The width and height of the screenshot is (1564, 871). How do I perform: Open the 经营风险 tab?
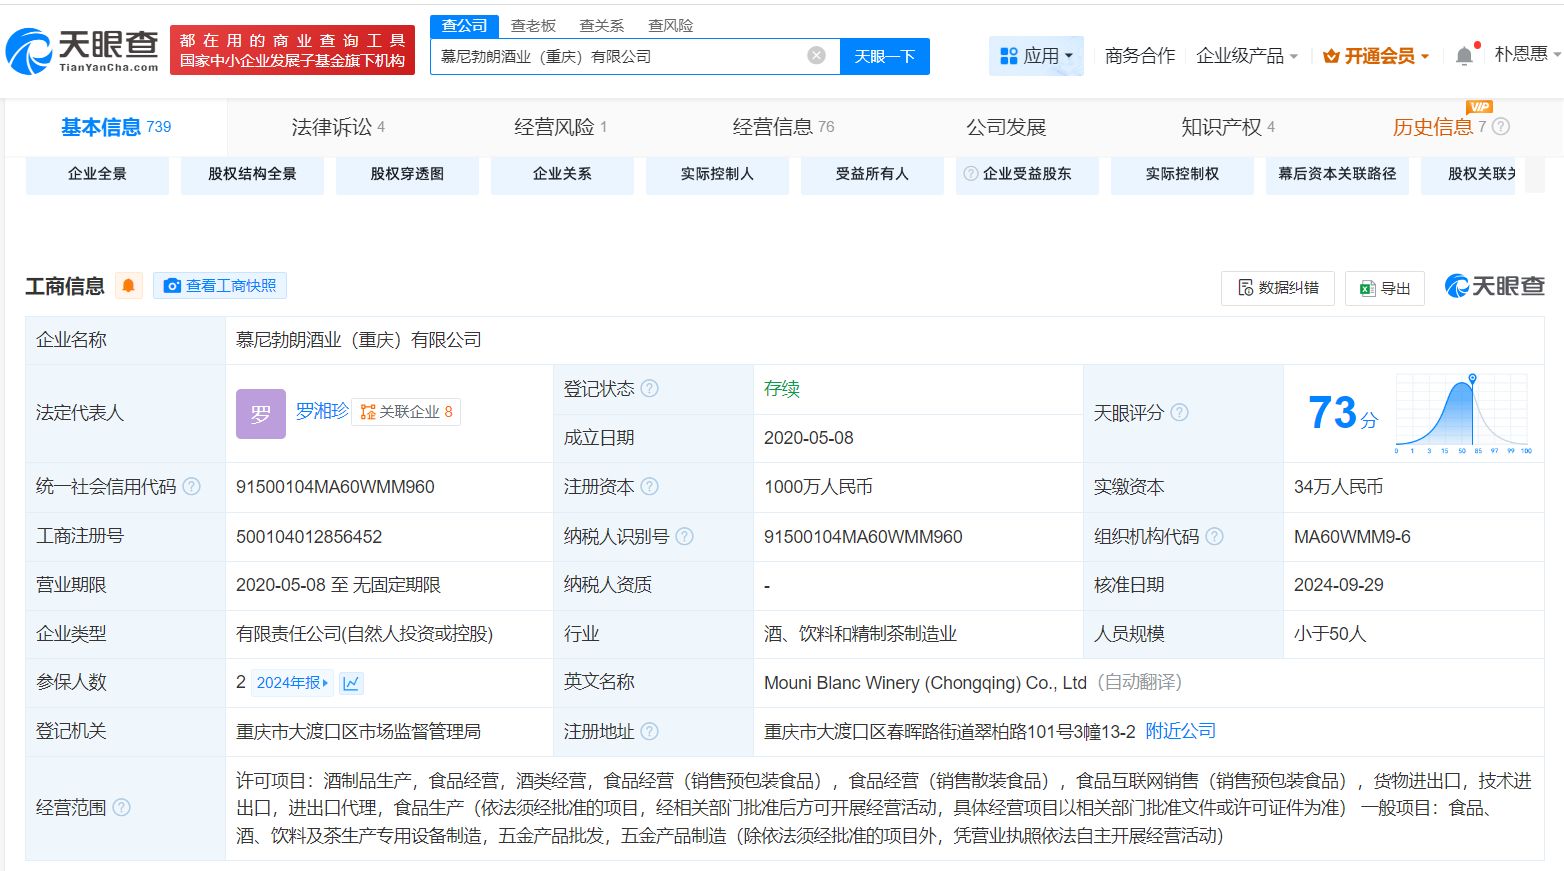pyautogui.click(x=561, y=127)
